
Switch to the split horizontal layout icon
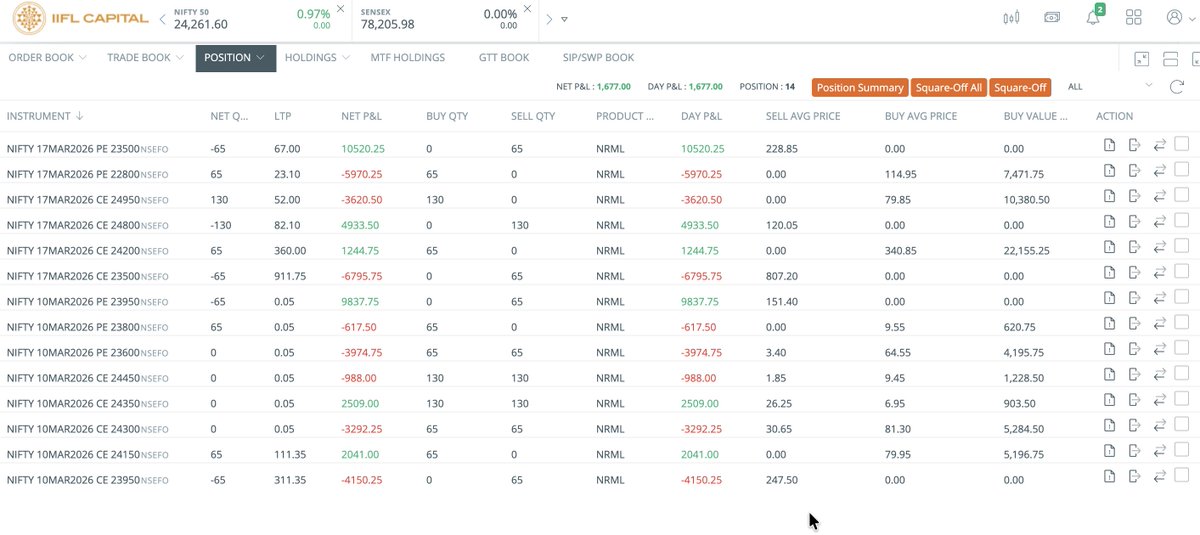(1170, 59)
